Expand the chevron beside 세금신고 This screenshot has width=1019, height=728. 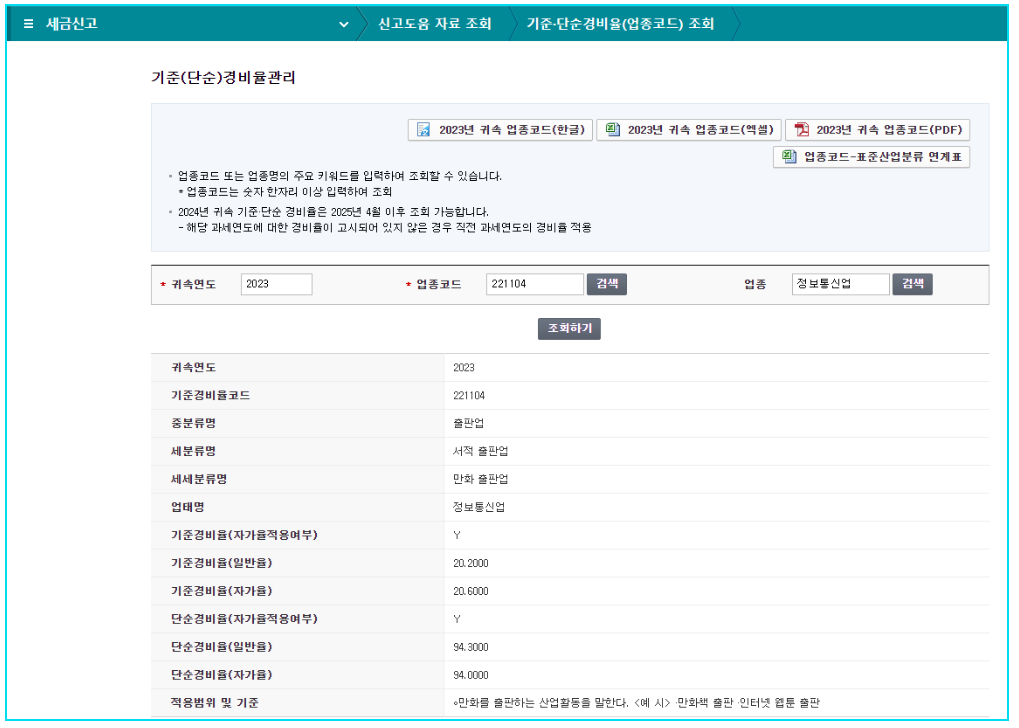click(344, 23)
